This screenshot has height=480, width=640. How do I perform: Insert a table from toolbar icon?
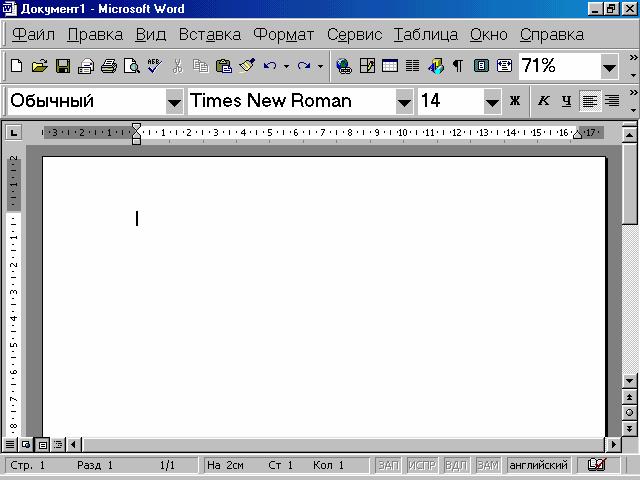click(x=390, y=66)
